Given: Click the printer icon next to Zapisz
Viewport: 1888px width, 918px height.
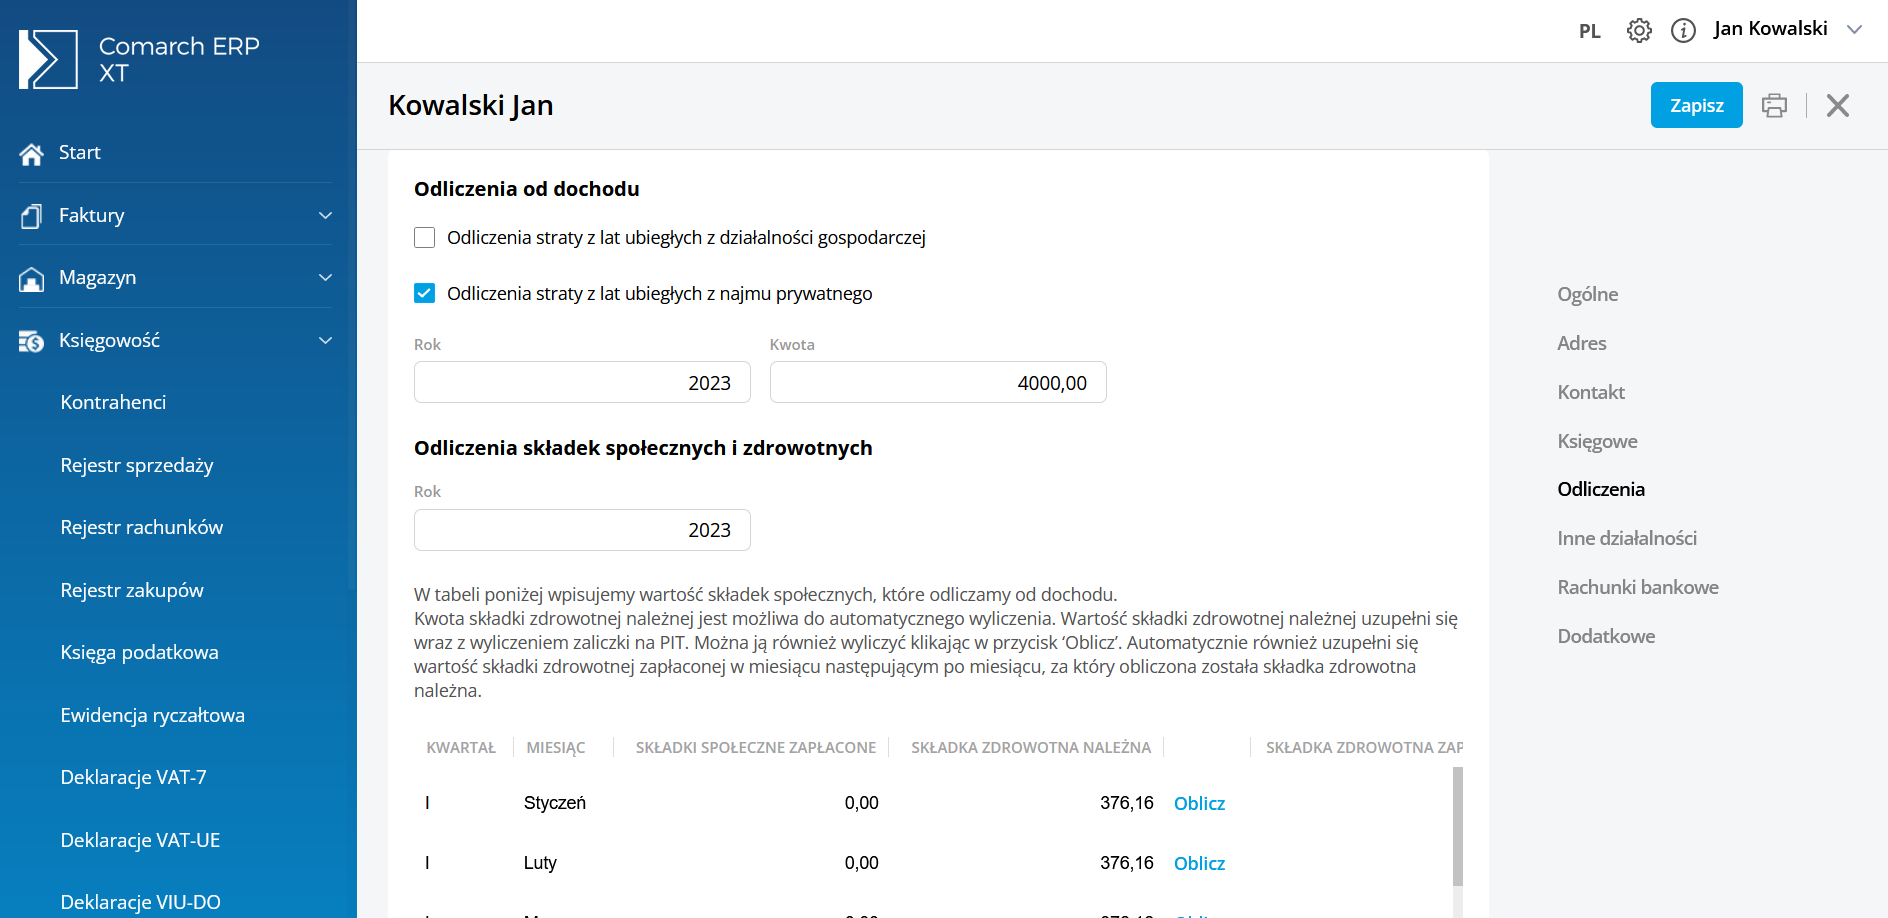Looking at the screenshot, I should point(1774,105).
